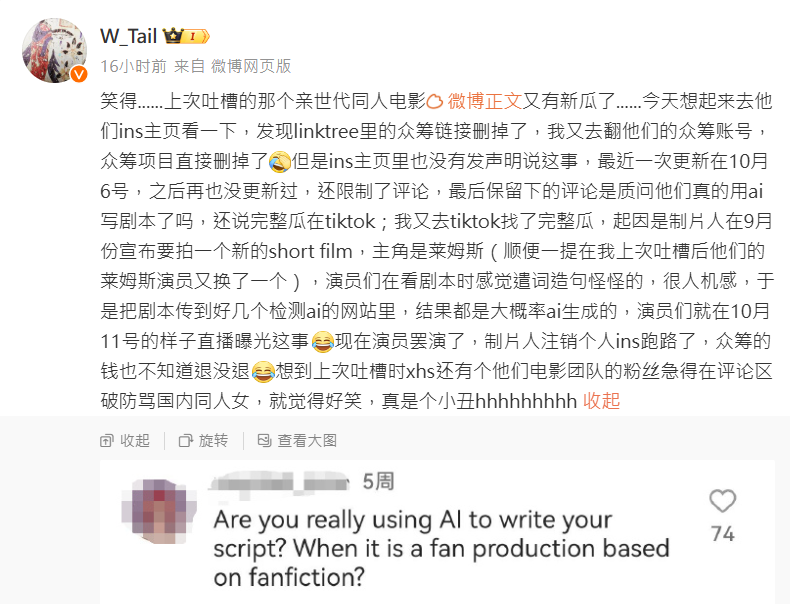Open the W_Tail username link
Screen dimensions: 790x604
pos(128,36)
